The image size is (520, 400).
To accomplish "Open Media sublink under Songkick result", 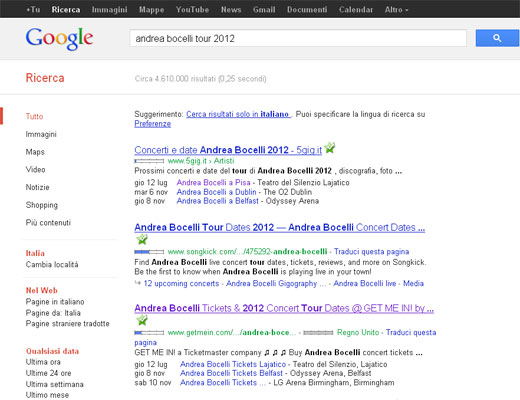I will pyautogui.click(x=413, y=284).
